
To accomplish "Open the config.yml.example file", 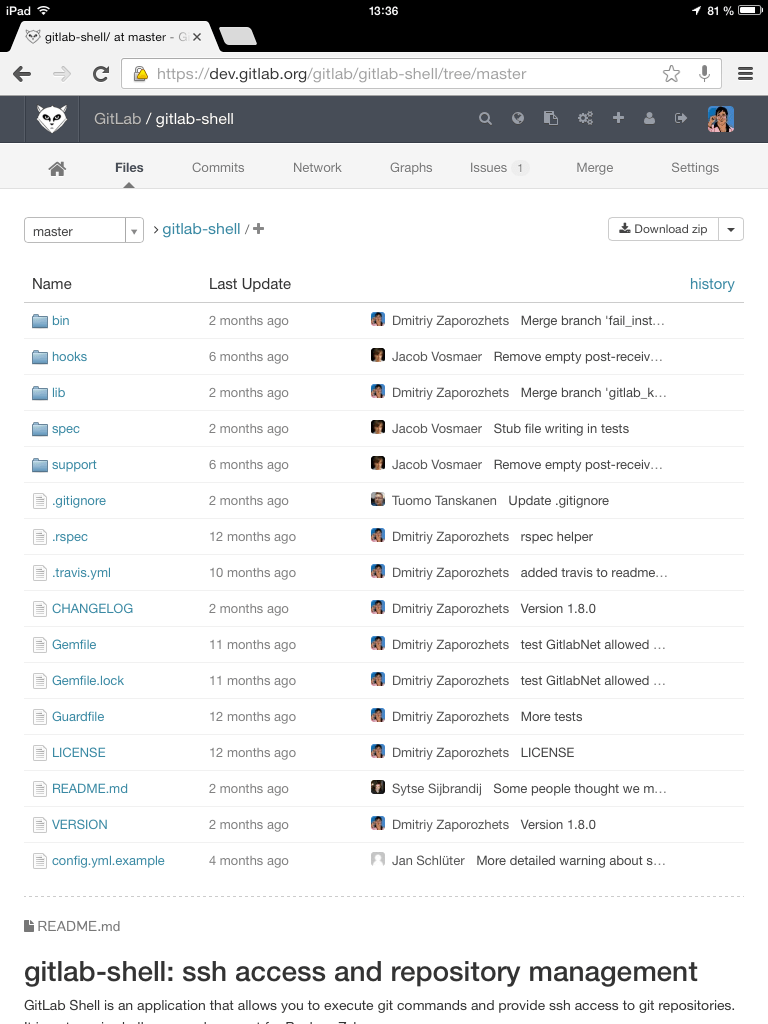I will [108, 861].
